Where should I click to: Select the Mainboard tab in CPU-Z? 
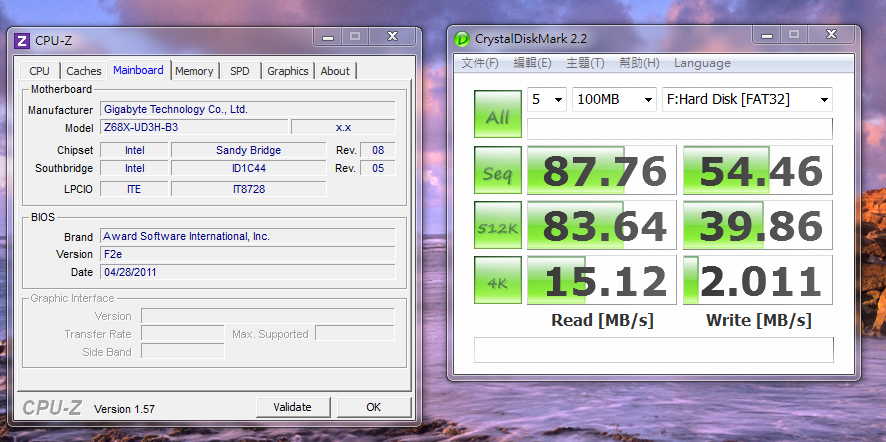click(138, 70)
